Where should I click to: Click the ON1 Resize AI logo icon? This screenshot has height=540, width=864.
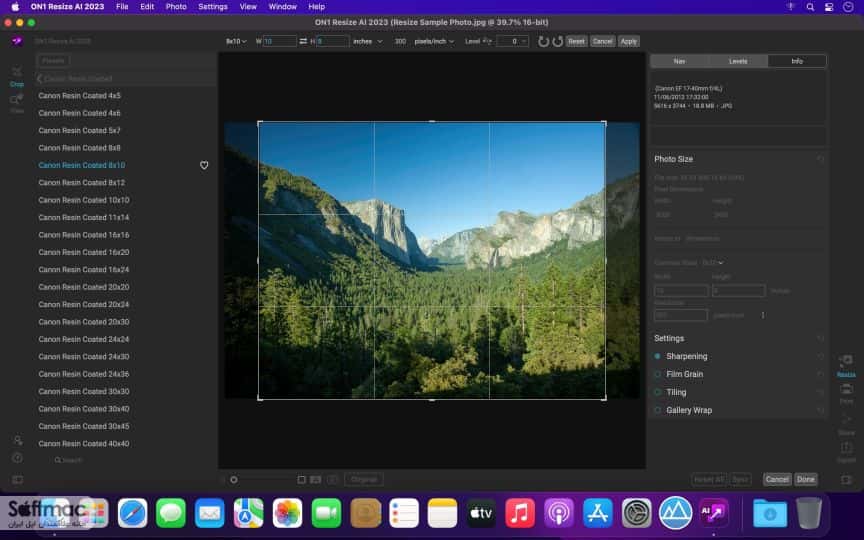pos(17,41)
